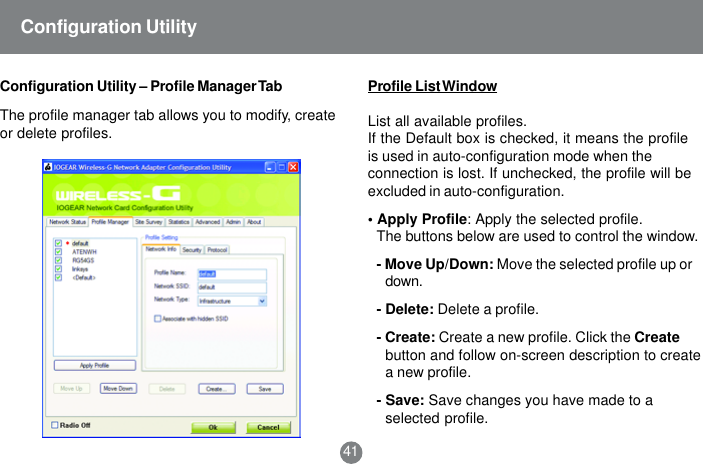The height and width of the screenshot is (464, 703).
Task: Uncheck the default profile checkbox
Action: (58, 243)
